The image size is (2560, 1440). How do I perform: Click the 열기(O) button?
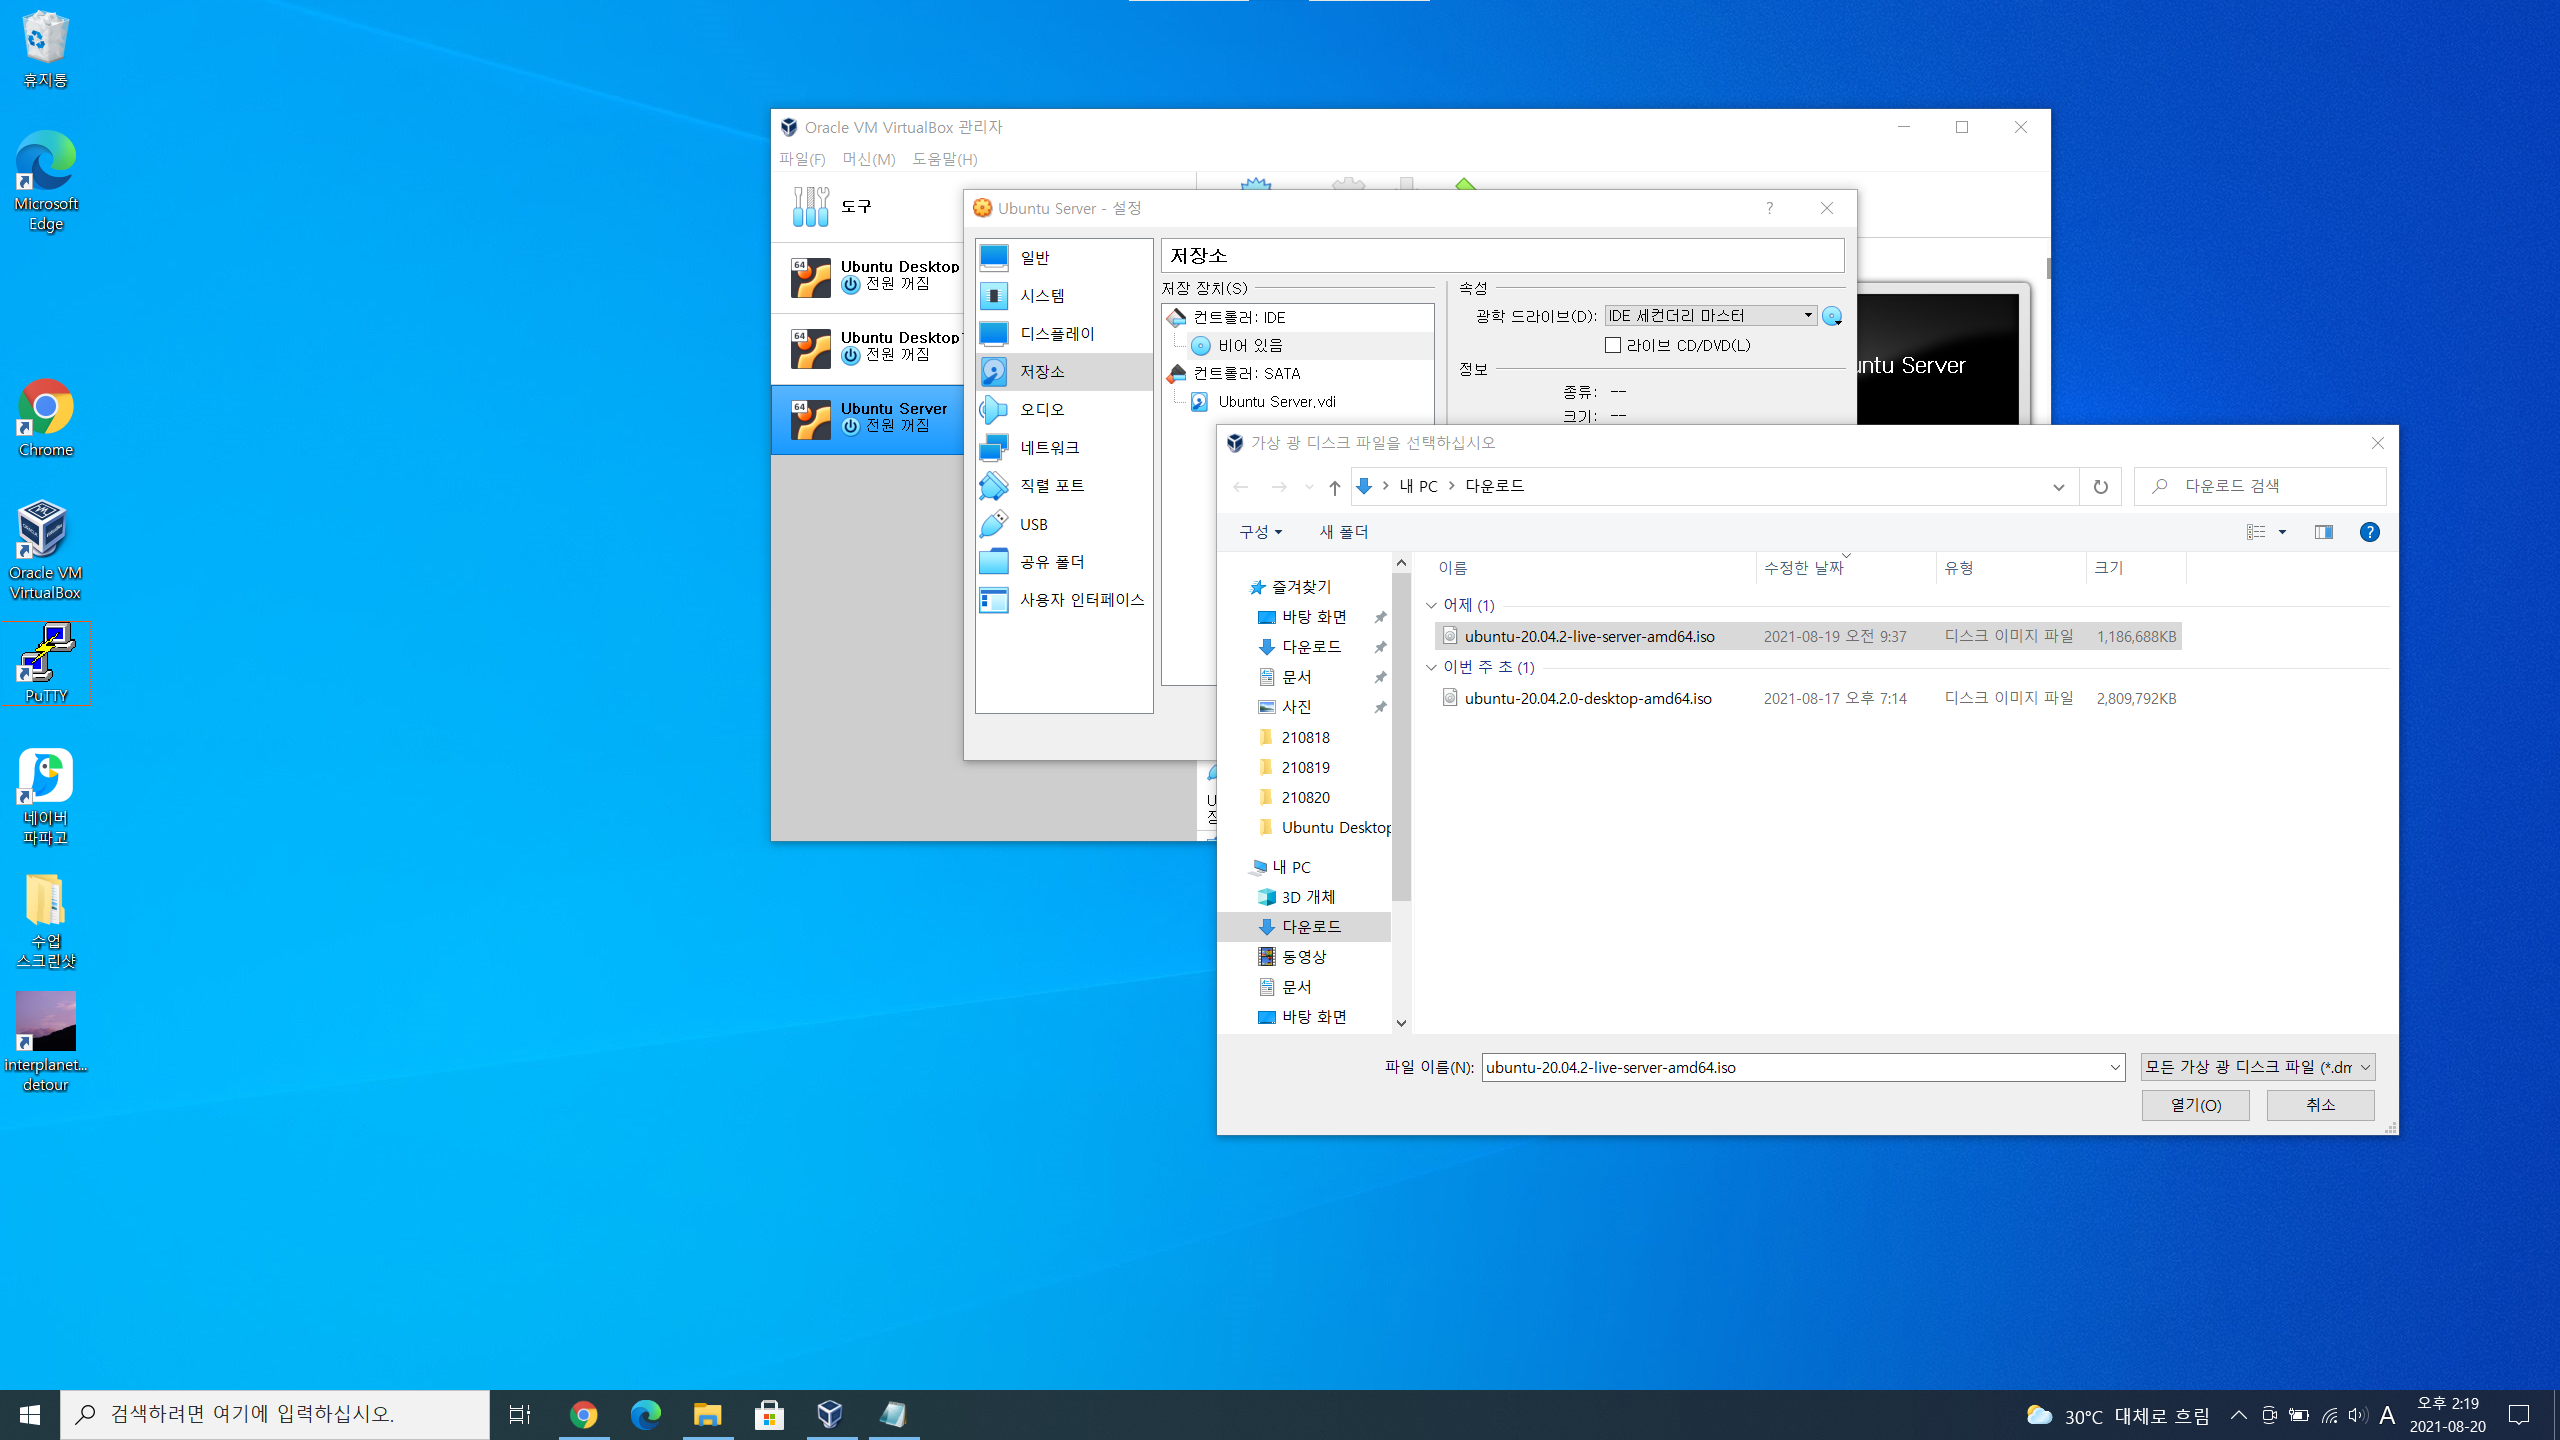2195,1105
